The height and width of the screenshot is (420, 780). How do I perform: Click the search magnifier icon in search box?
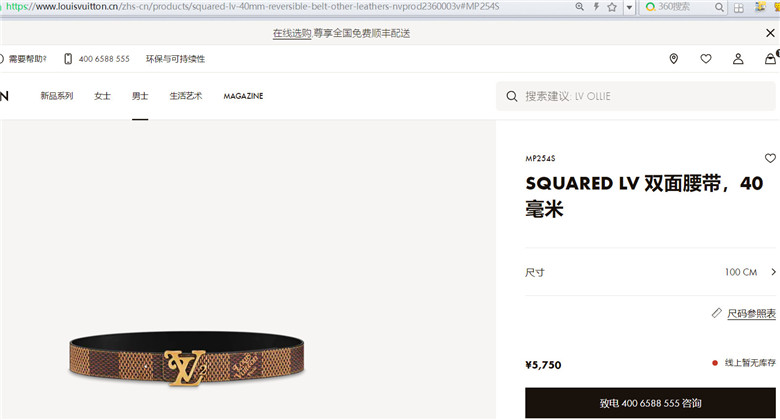click(x=512, y=96)
